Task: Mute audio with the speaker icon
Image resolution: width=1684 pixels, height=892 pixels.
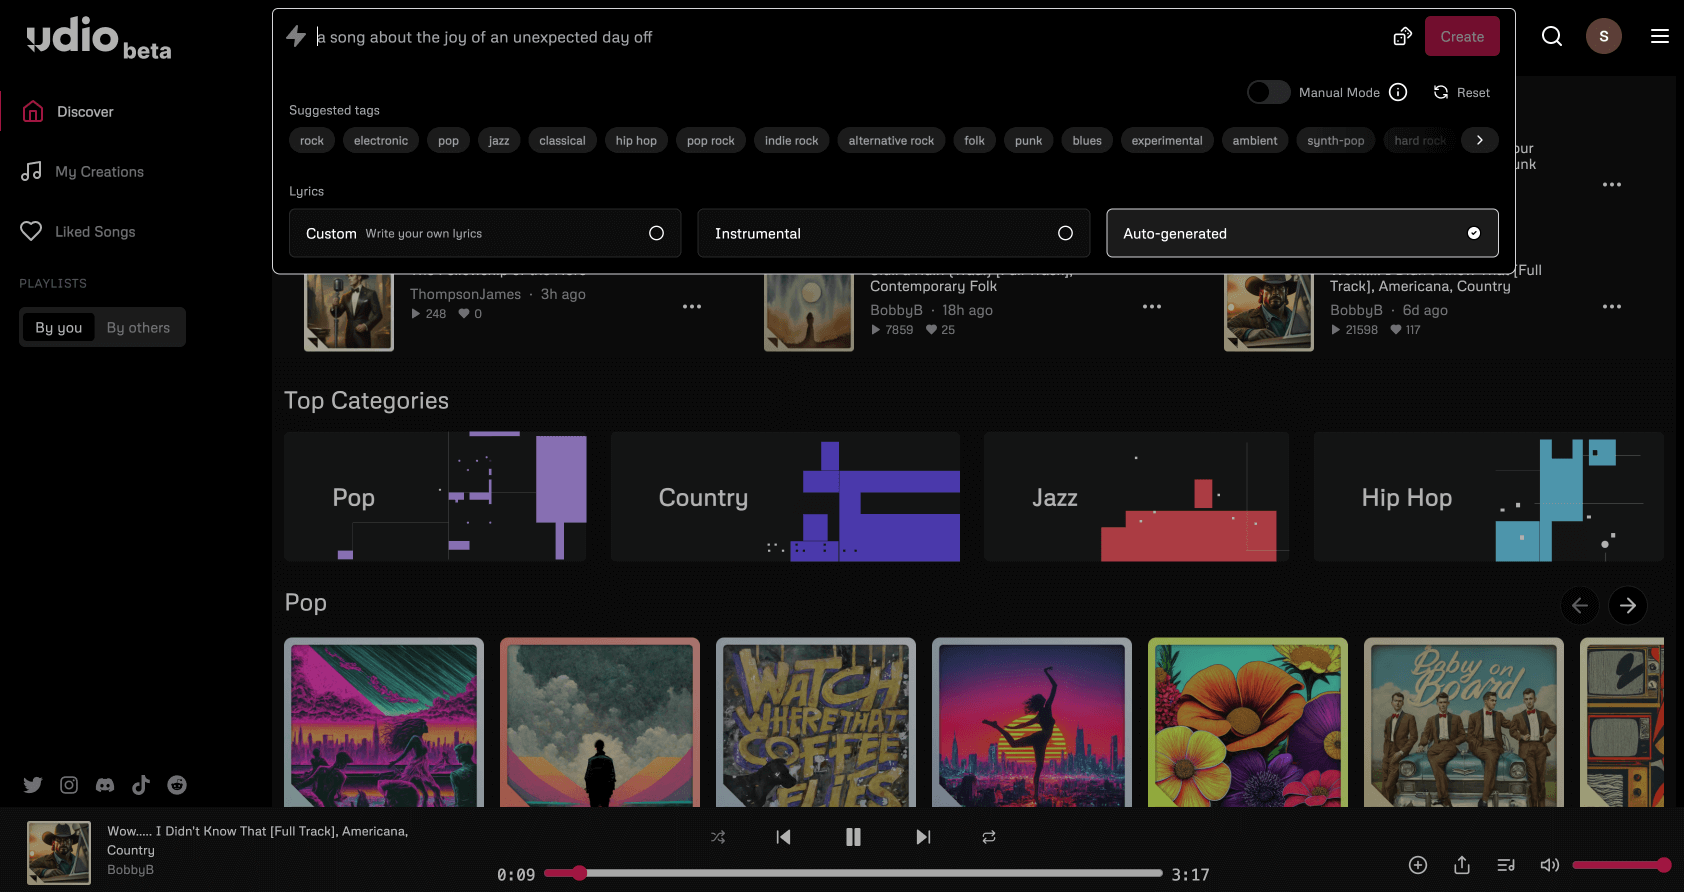Action: (x=1549, y=865)
